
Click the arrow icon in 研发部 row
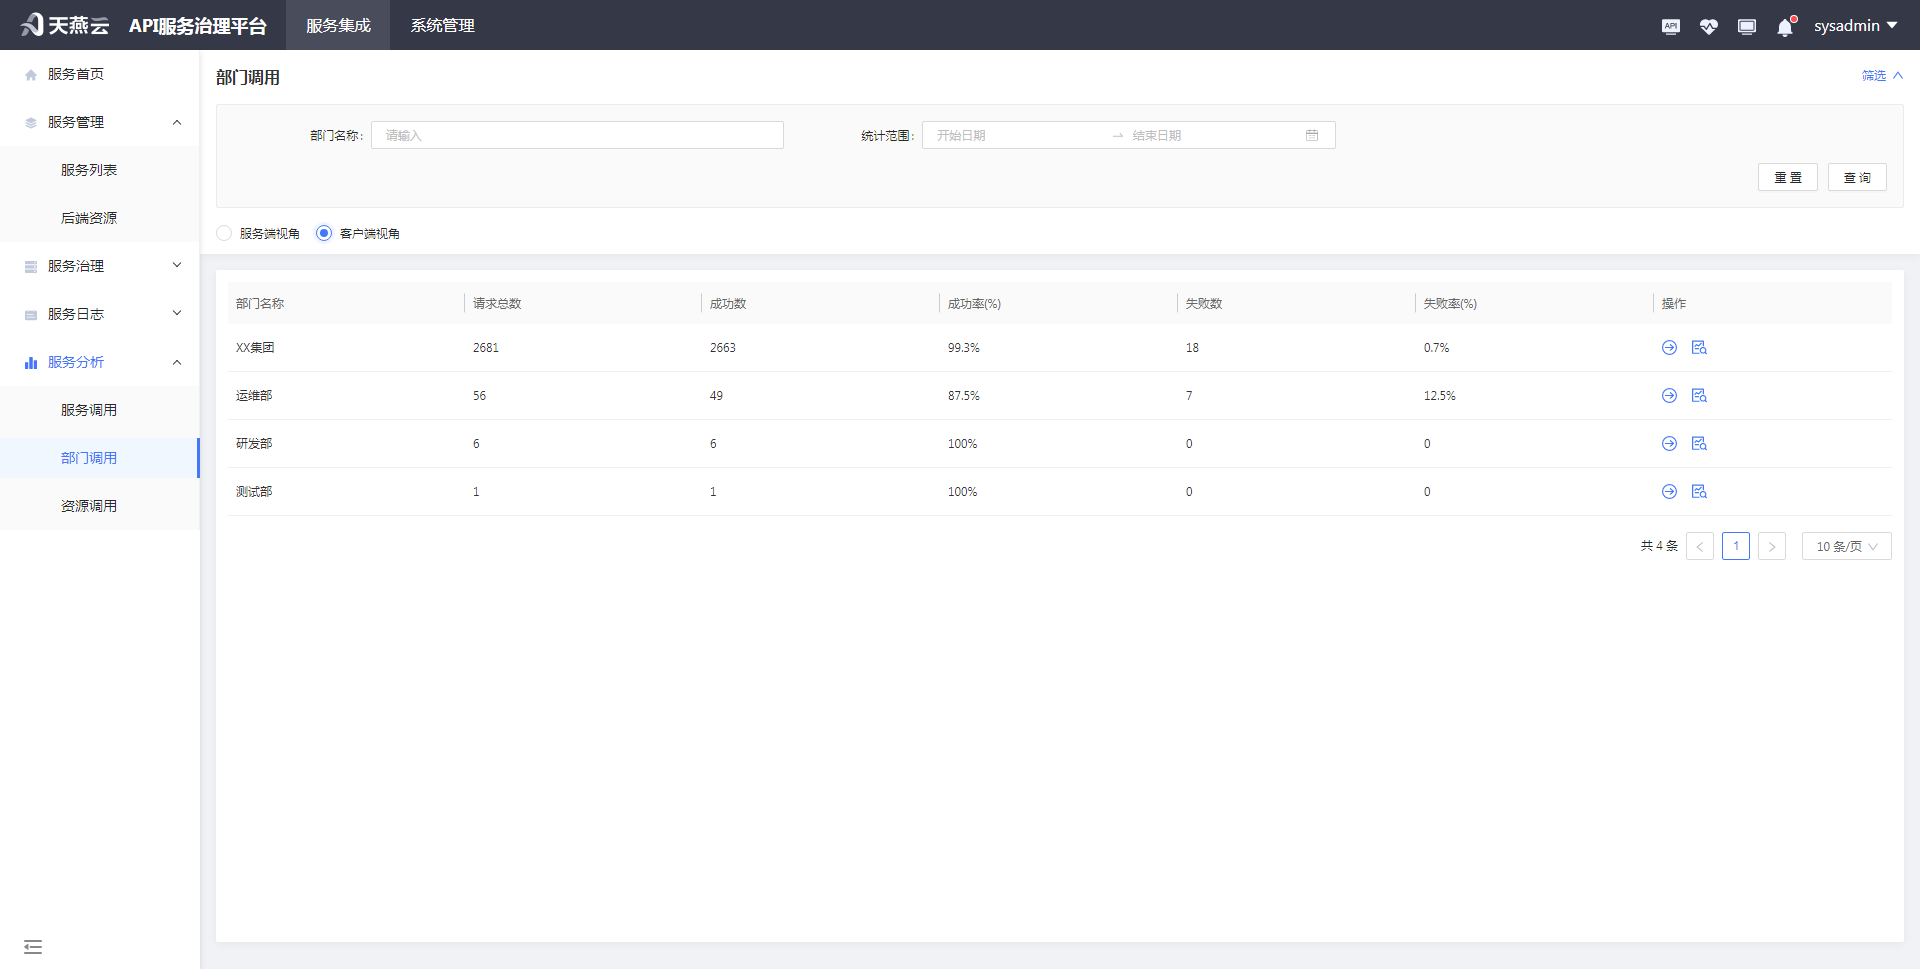pyautogui.click(x=1669, y=444)
